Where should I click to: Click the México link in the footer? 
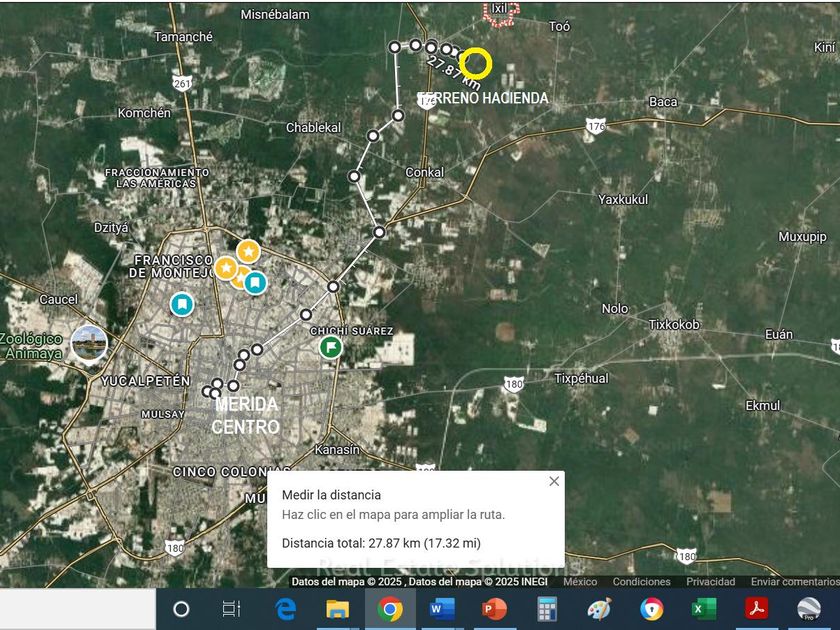click(580, 582)
